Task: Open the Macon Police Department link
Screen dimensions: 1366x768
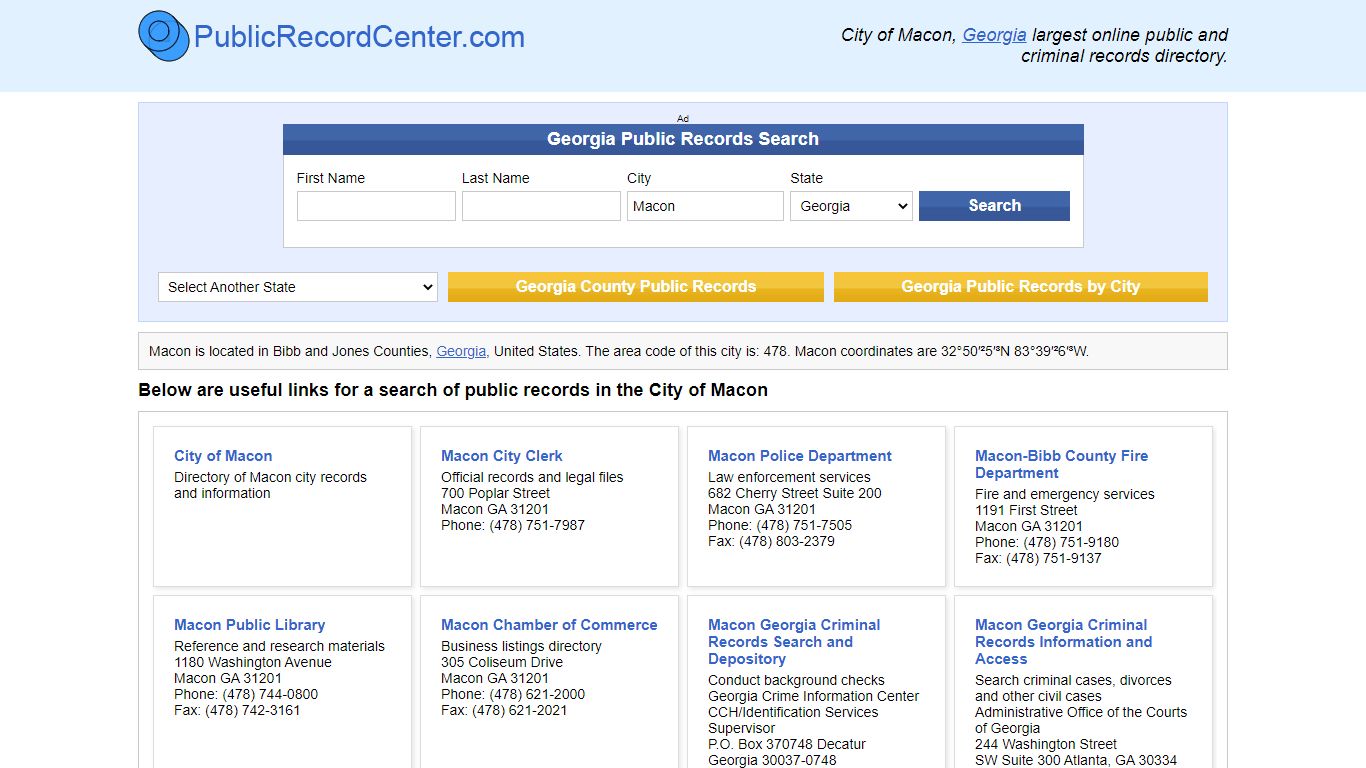Action: [800, 456]
